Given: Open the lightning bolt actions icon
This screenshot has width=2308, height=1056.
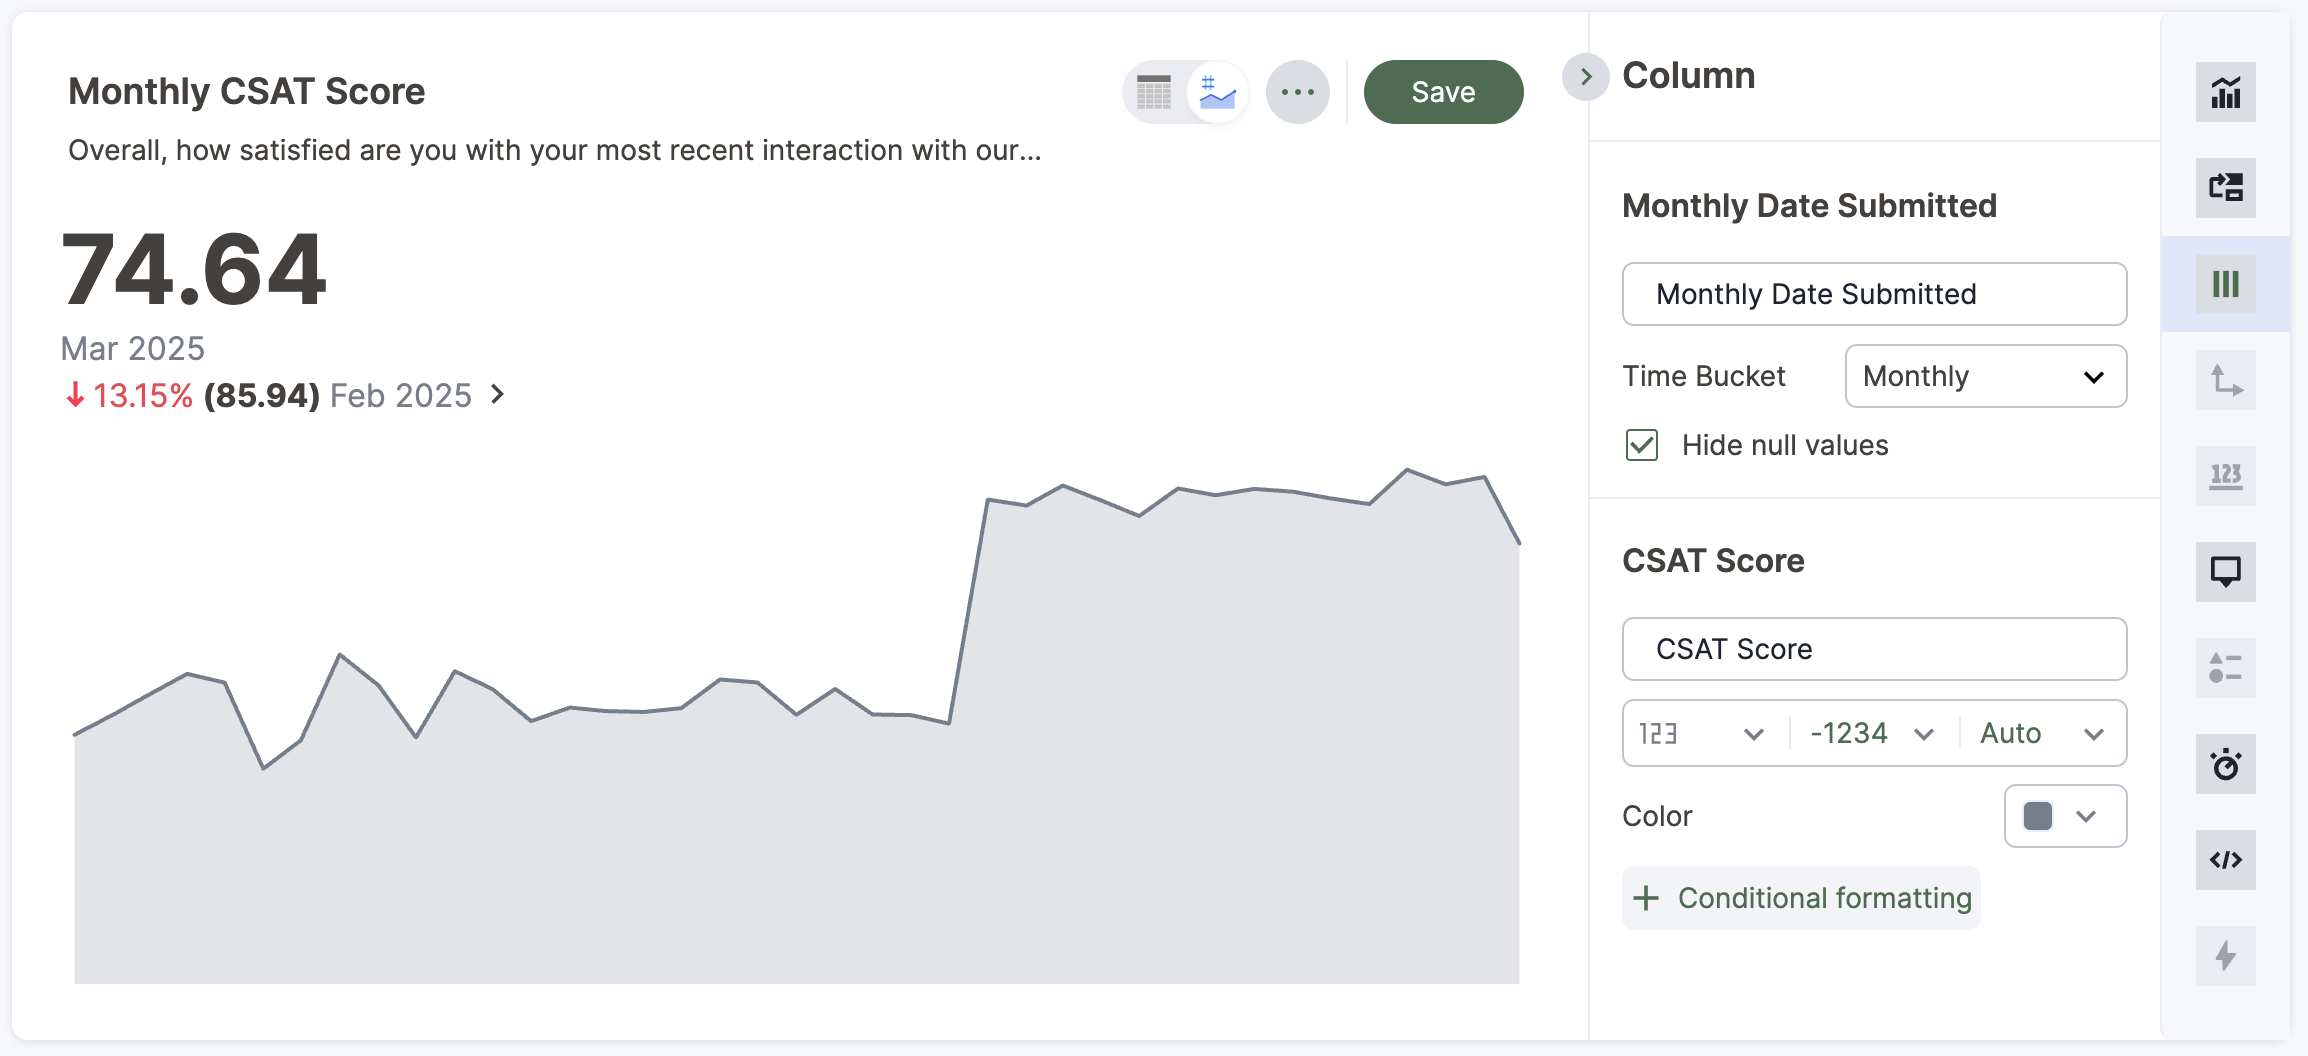Looking at the screenshot, I should pos(2225,956).
